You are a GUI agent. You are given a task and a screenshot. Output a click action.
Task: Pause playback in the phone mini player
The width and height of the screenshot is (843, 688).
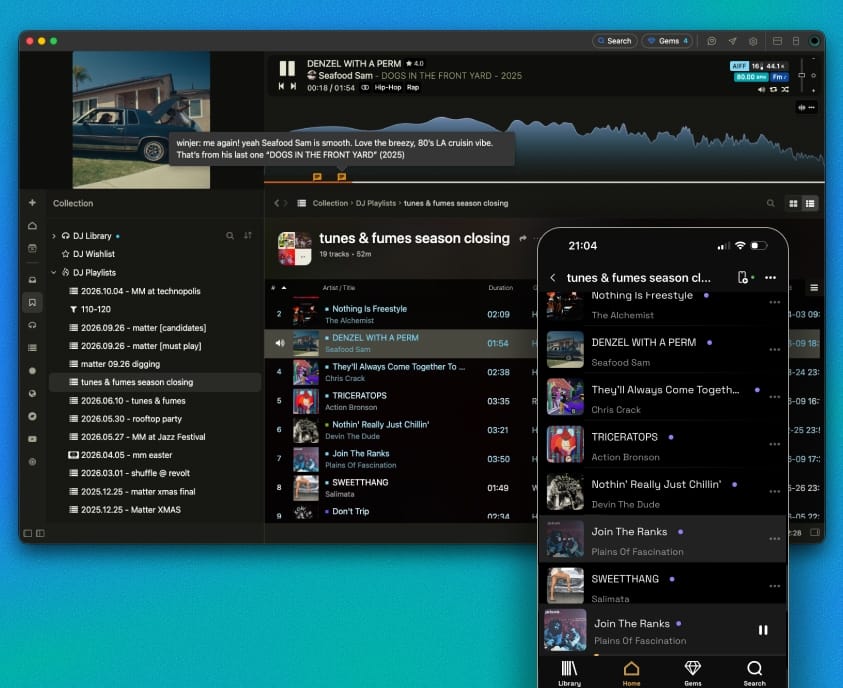click(763, 630)
